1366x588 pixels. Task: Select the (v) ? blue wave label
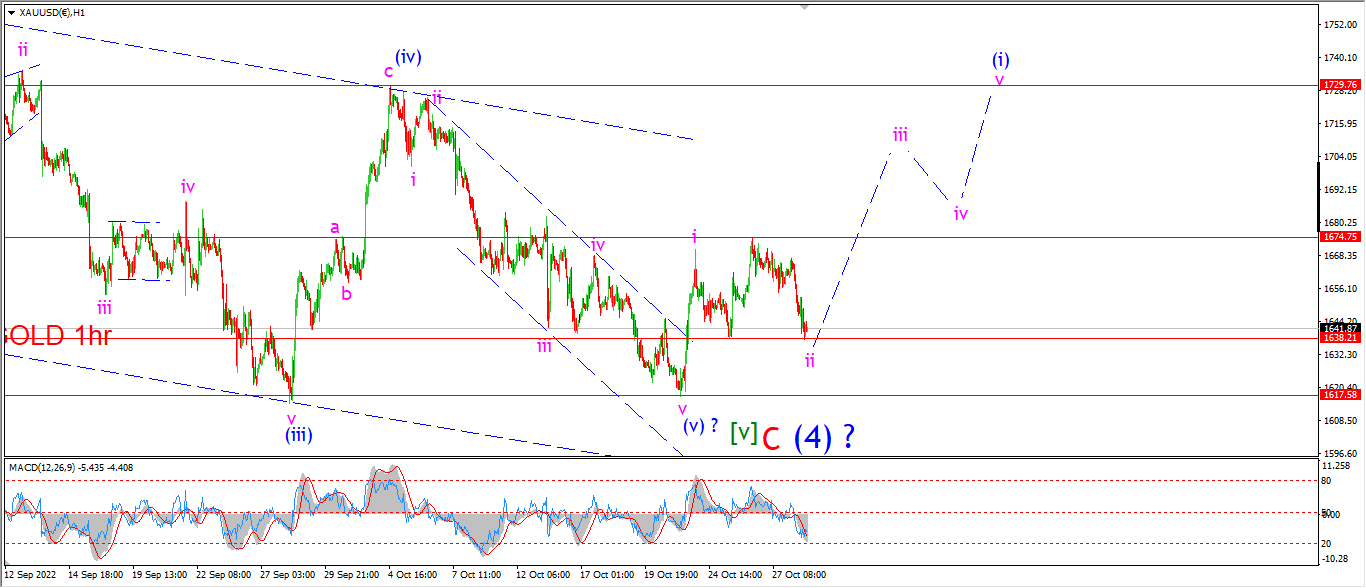[701, 426]
